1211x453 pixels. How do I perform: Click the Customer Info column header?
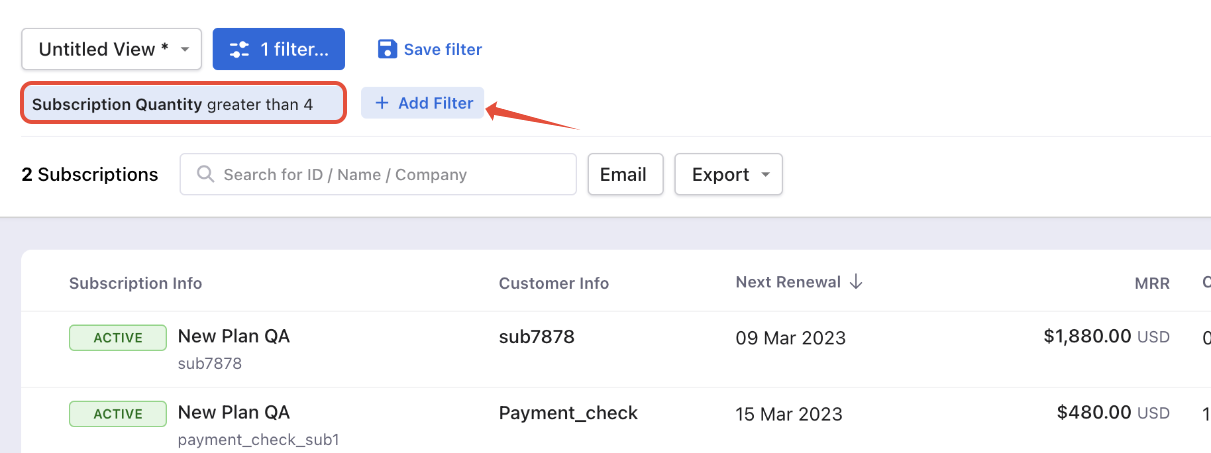pyautogui.click(x=554, y=283)
